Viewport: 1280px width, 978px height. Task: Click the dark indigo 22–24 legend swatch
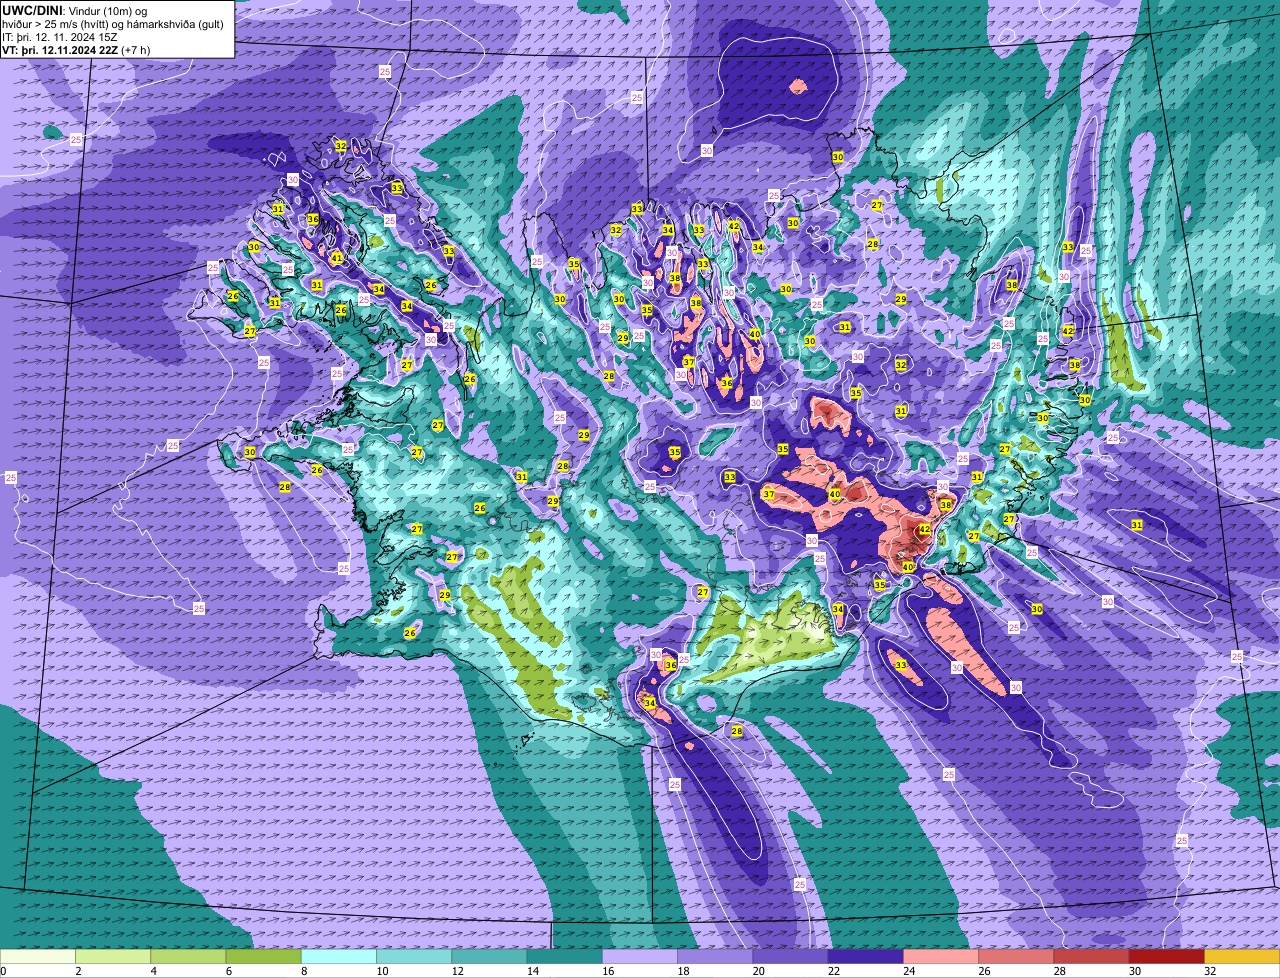866,957
